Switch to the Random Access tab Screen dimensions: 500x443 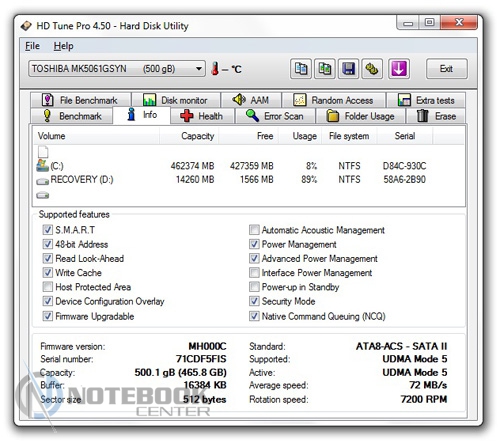[333, 100]
